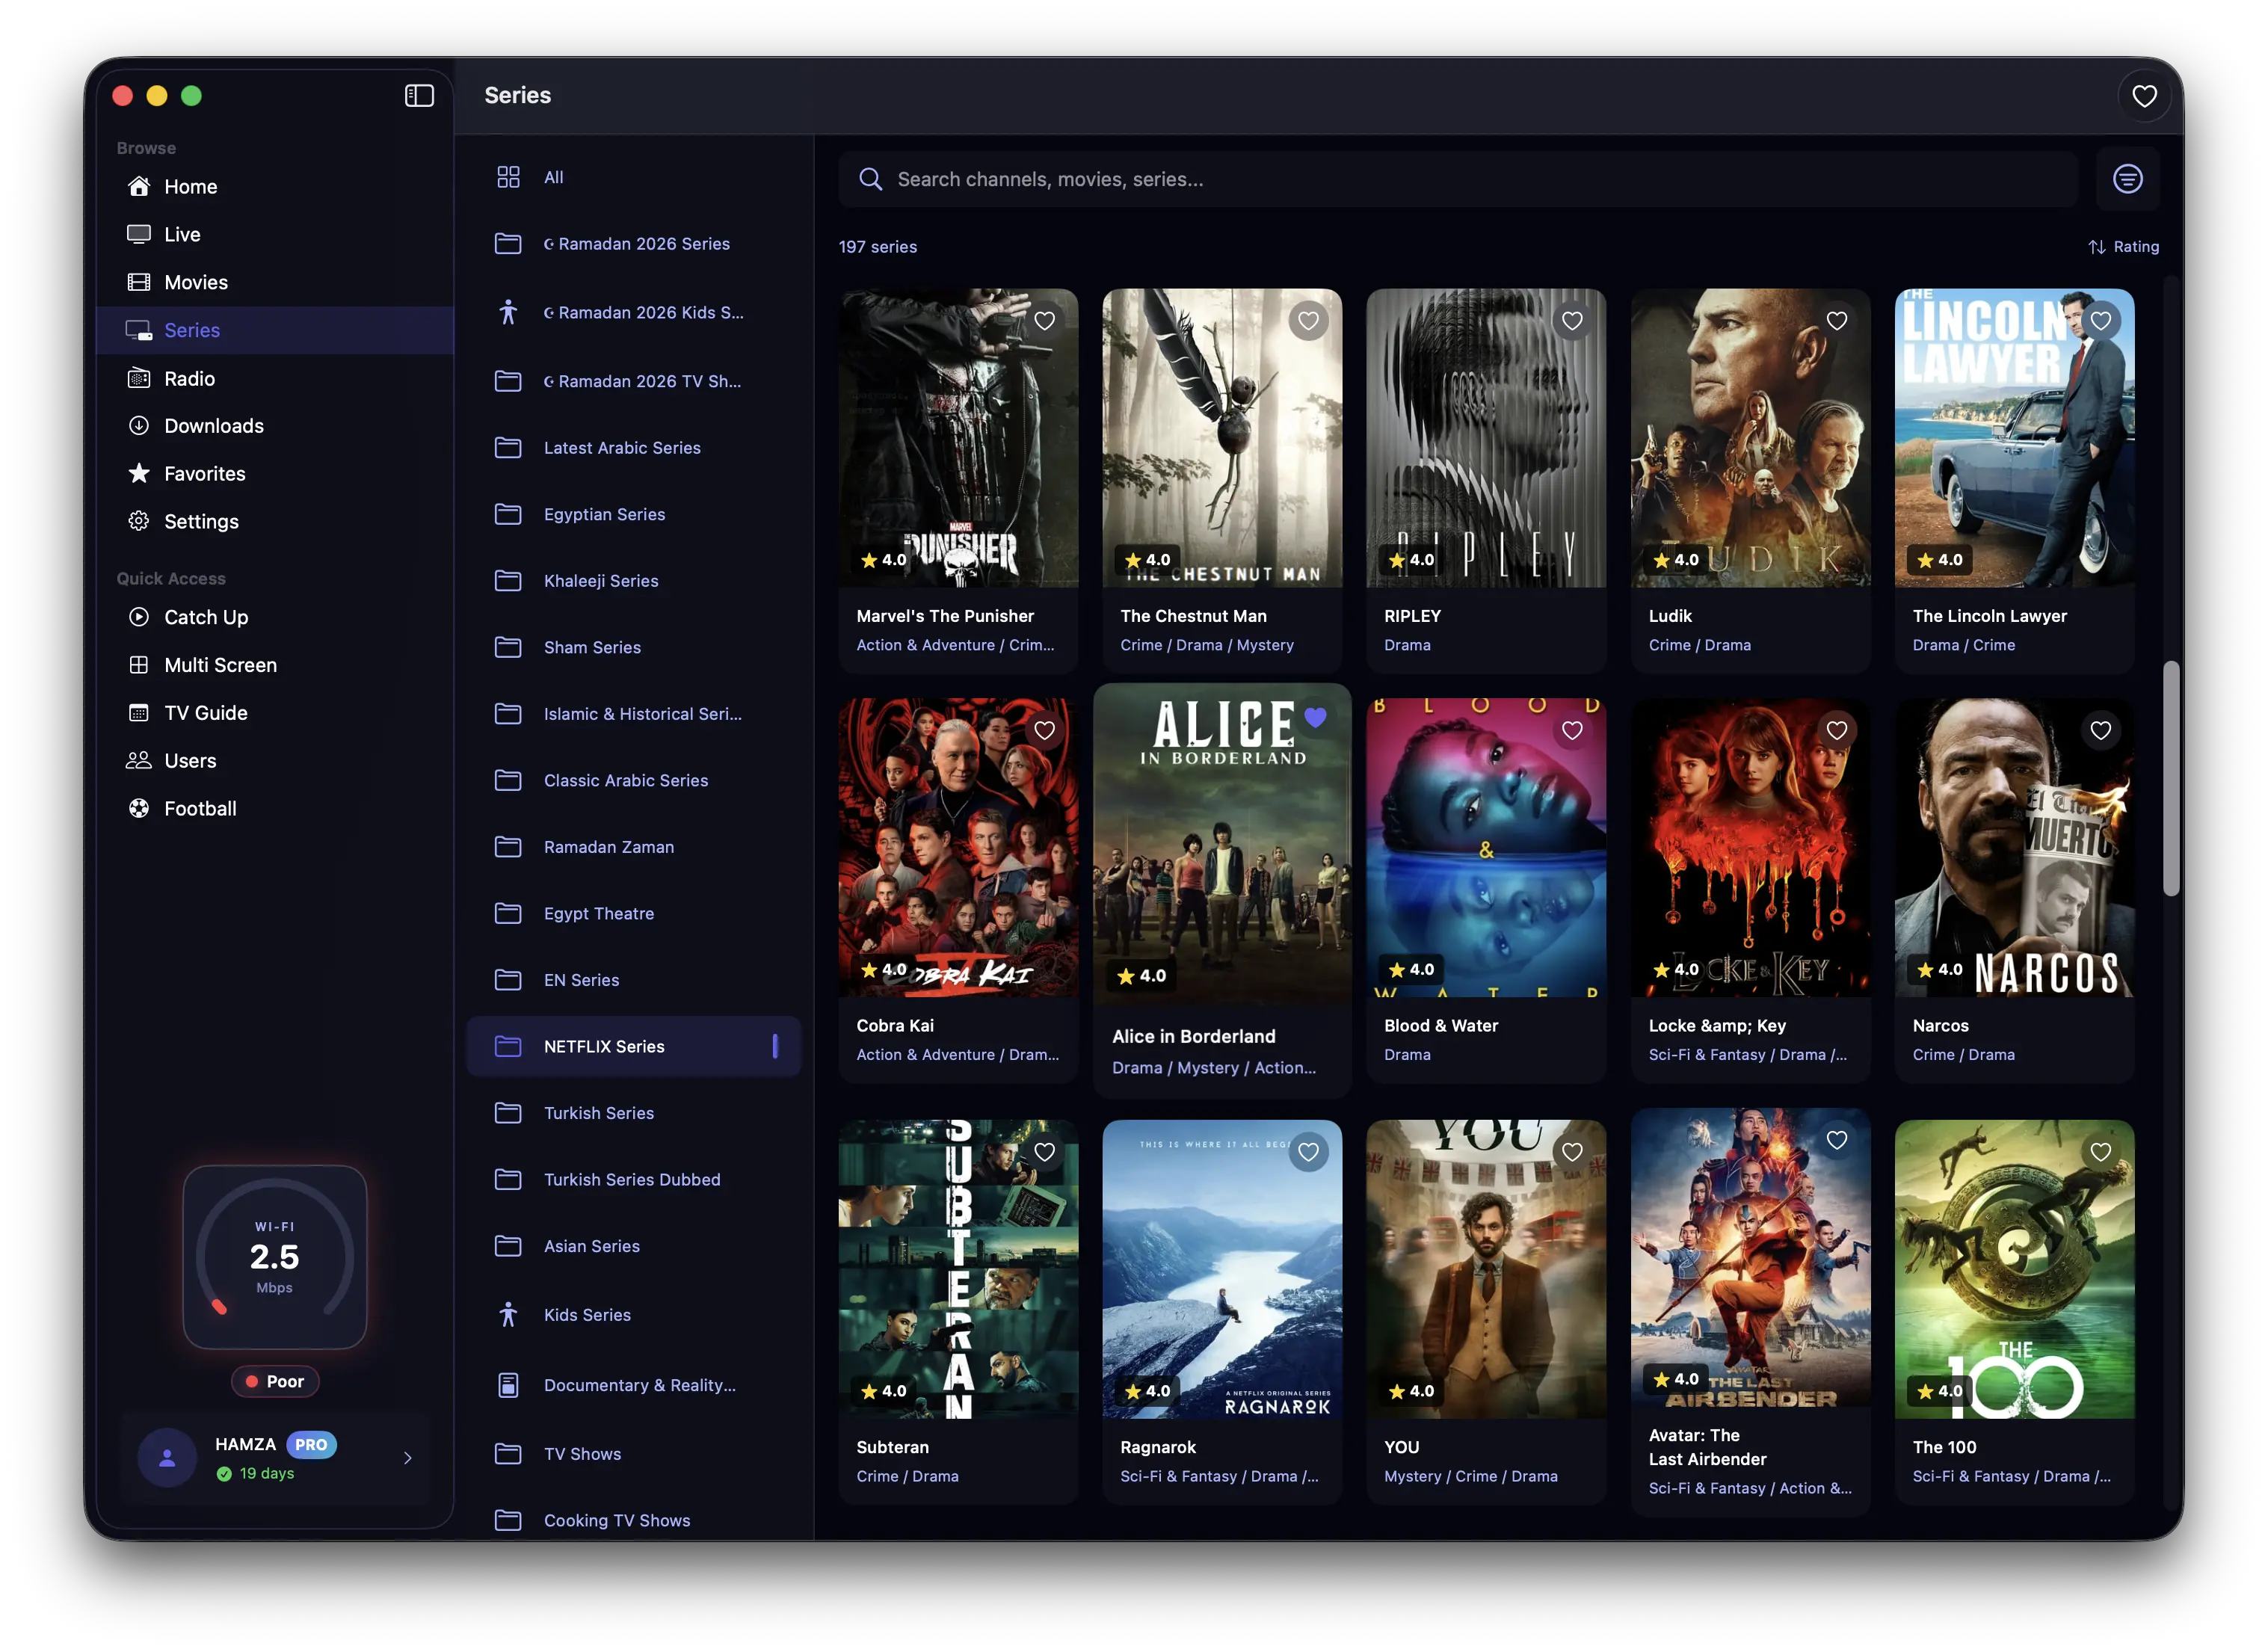Click the search channels input field
Screen dimensions: 2268x1652
(1458, 179)
